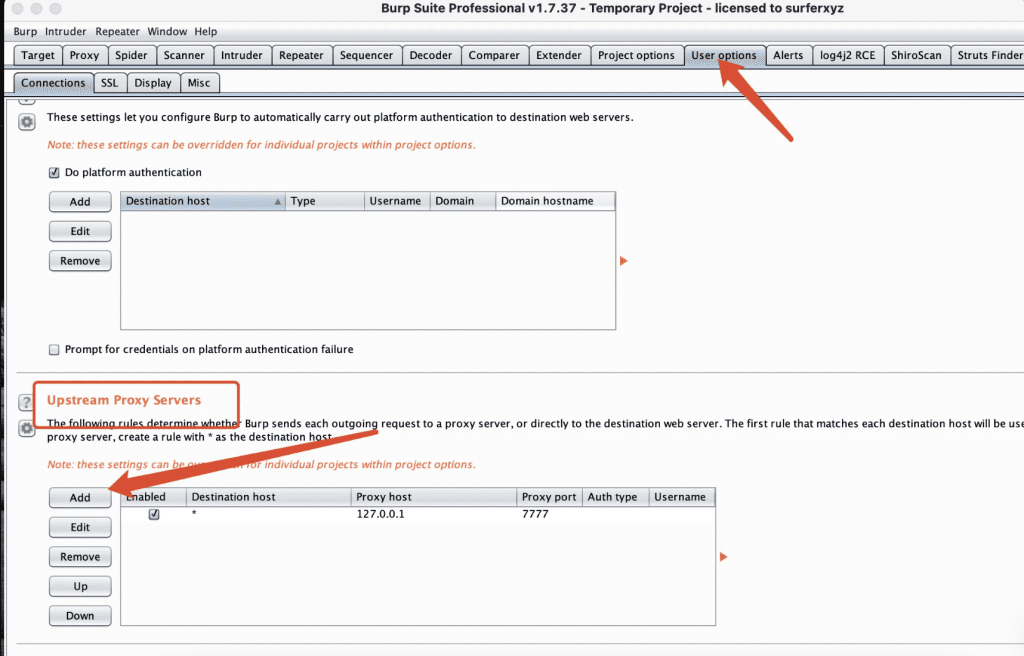Open the log4j2 RCE extension tab
This screenshot has width=1024, height=656.
coord(848,56)
